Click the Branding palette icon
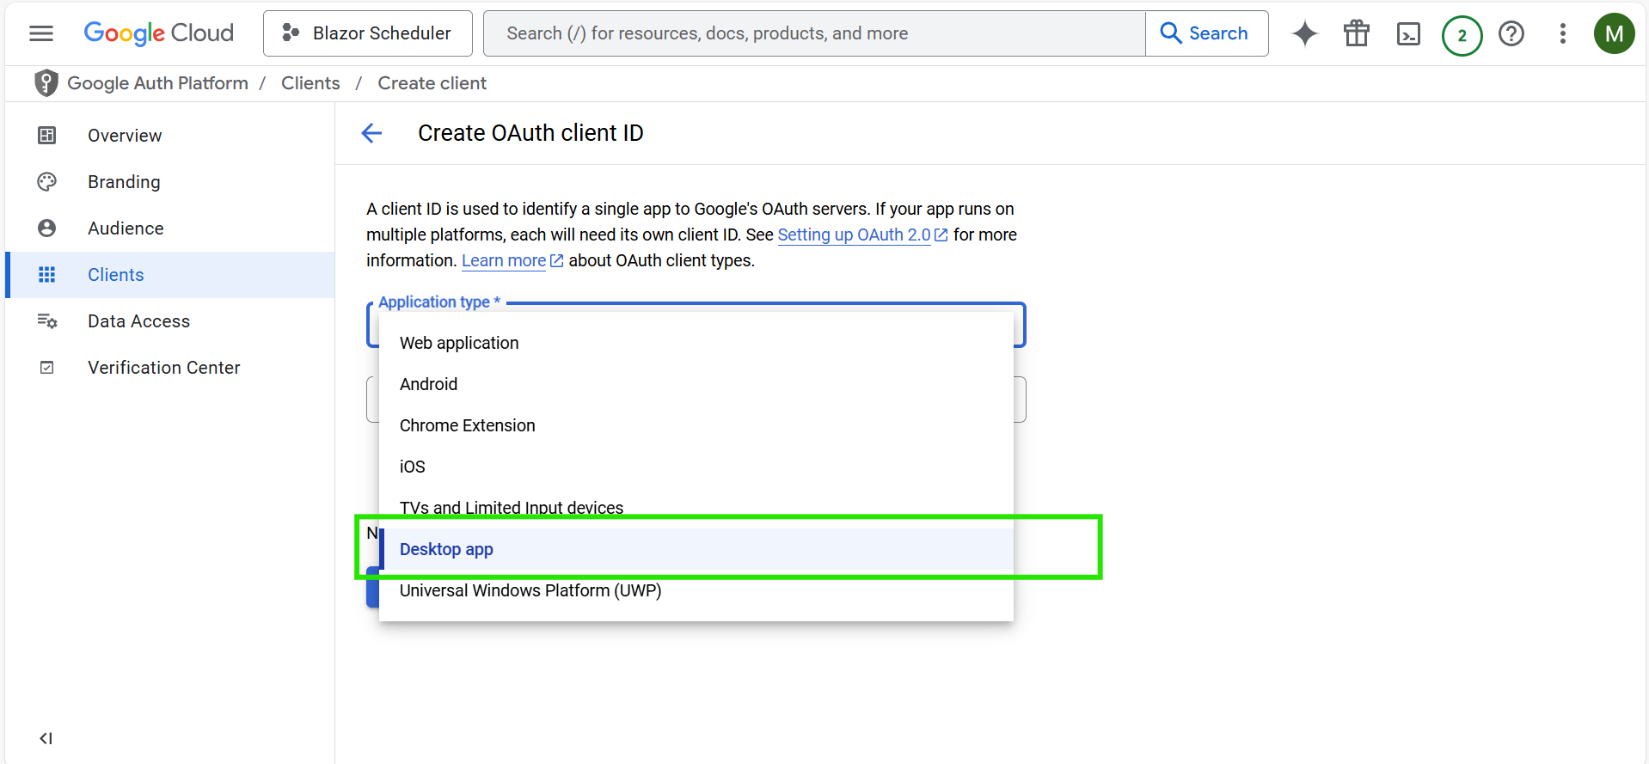Viewport: 1649px width, 764px height. point(47,182)
